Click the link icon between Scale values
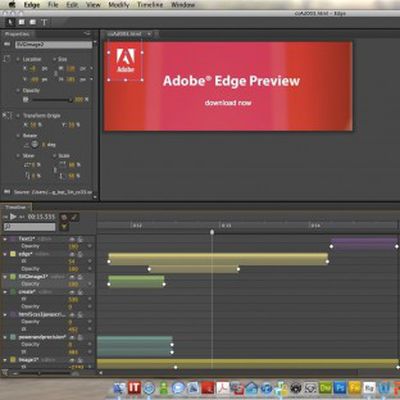 click(55, 170)
